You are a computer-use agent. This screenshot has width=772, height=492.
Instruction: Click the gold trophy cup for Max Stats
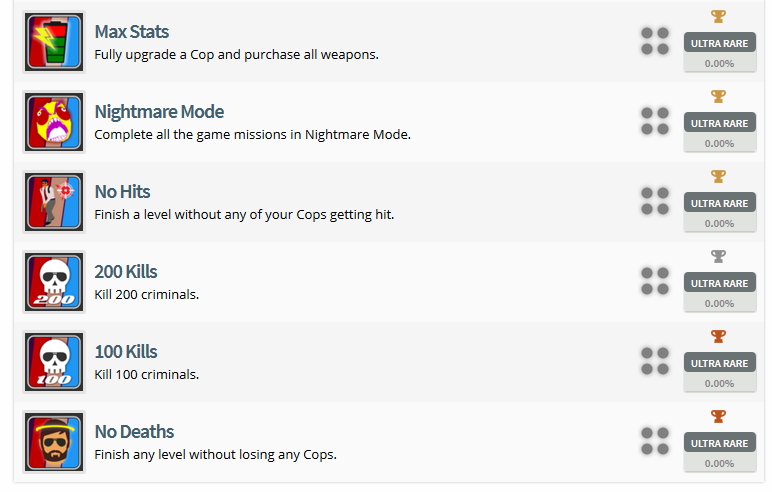[718, 16]
